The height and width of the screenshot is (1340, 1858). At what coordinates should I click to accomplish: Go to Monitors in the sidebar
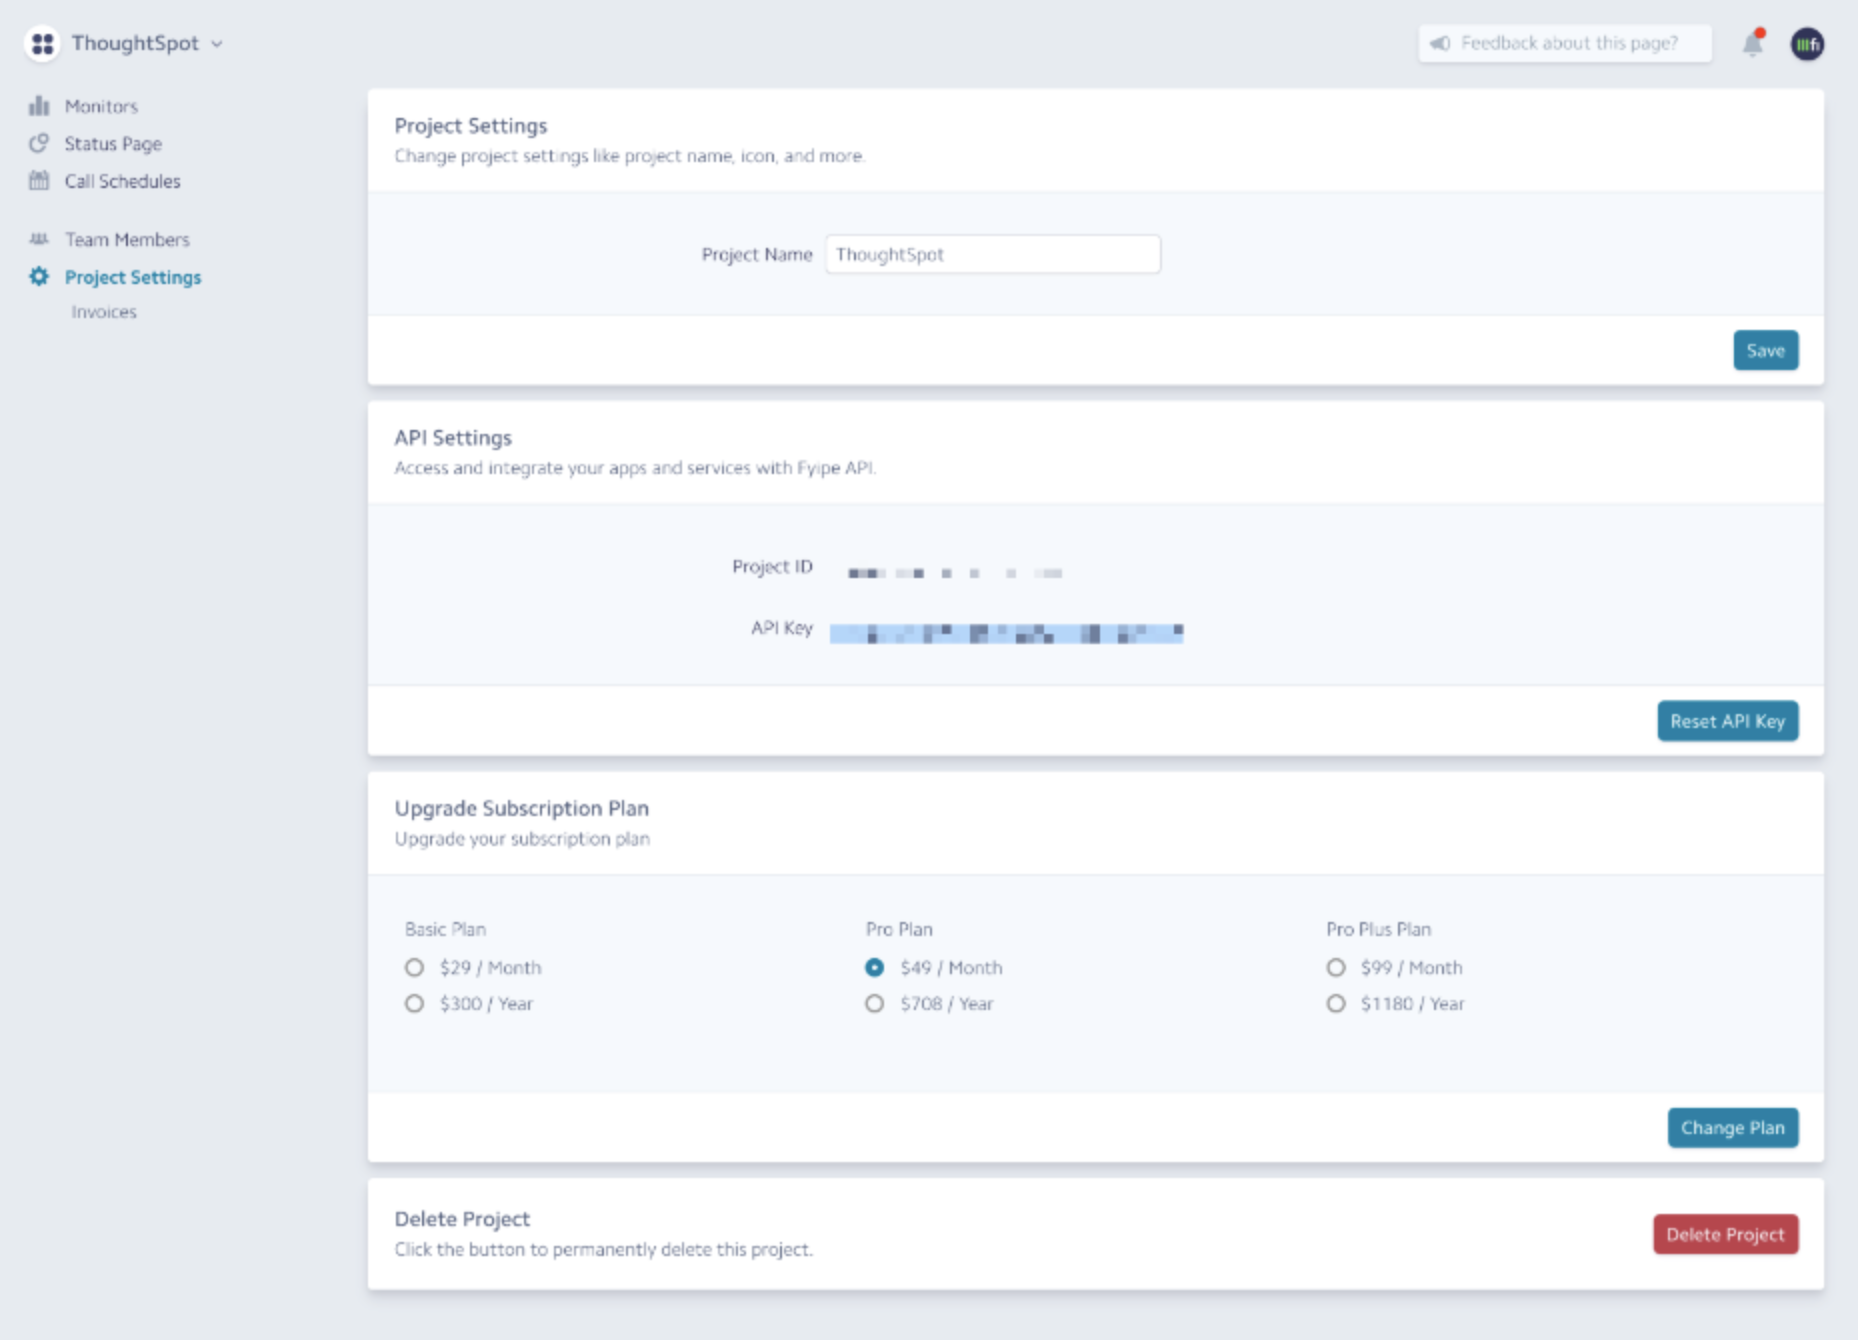[x=101, y=106]
